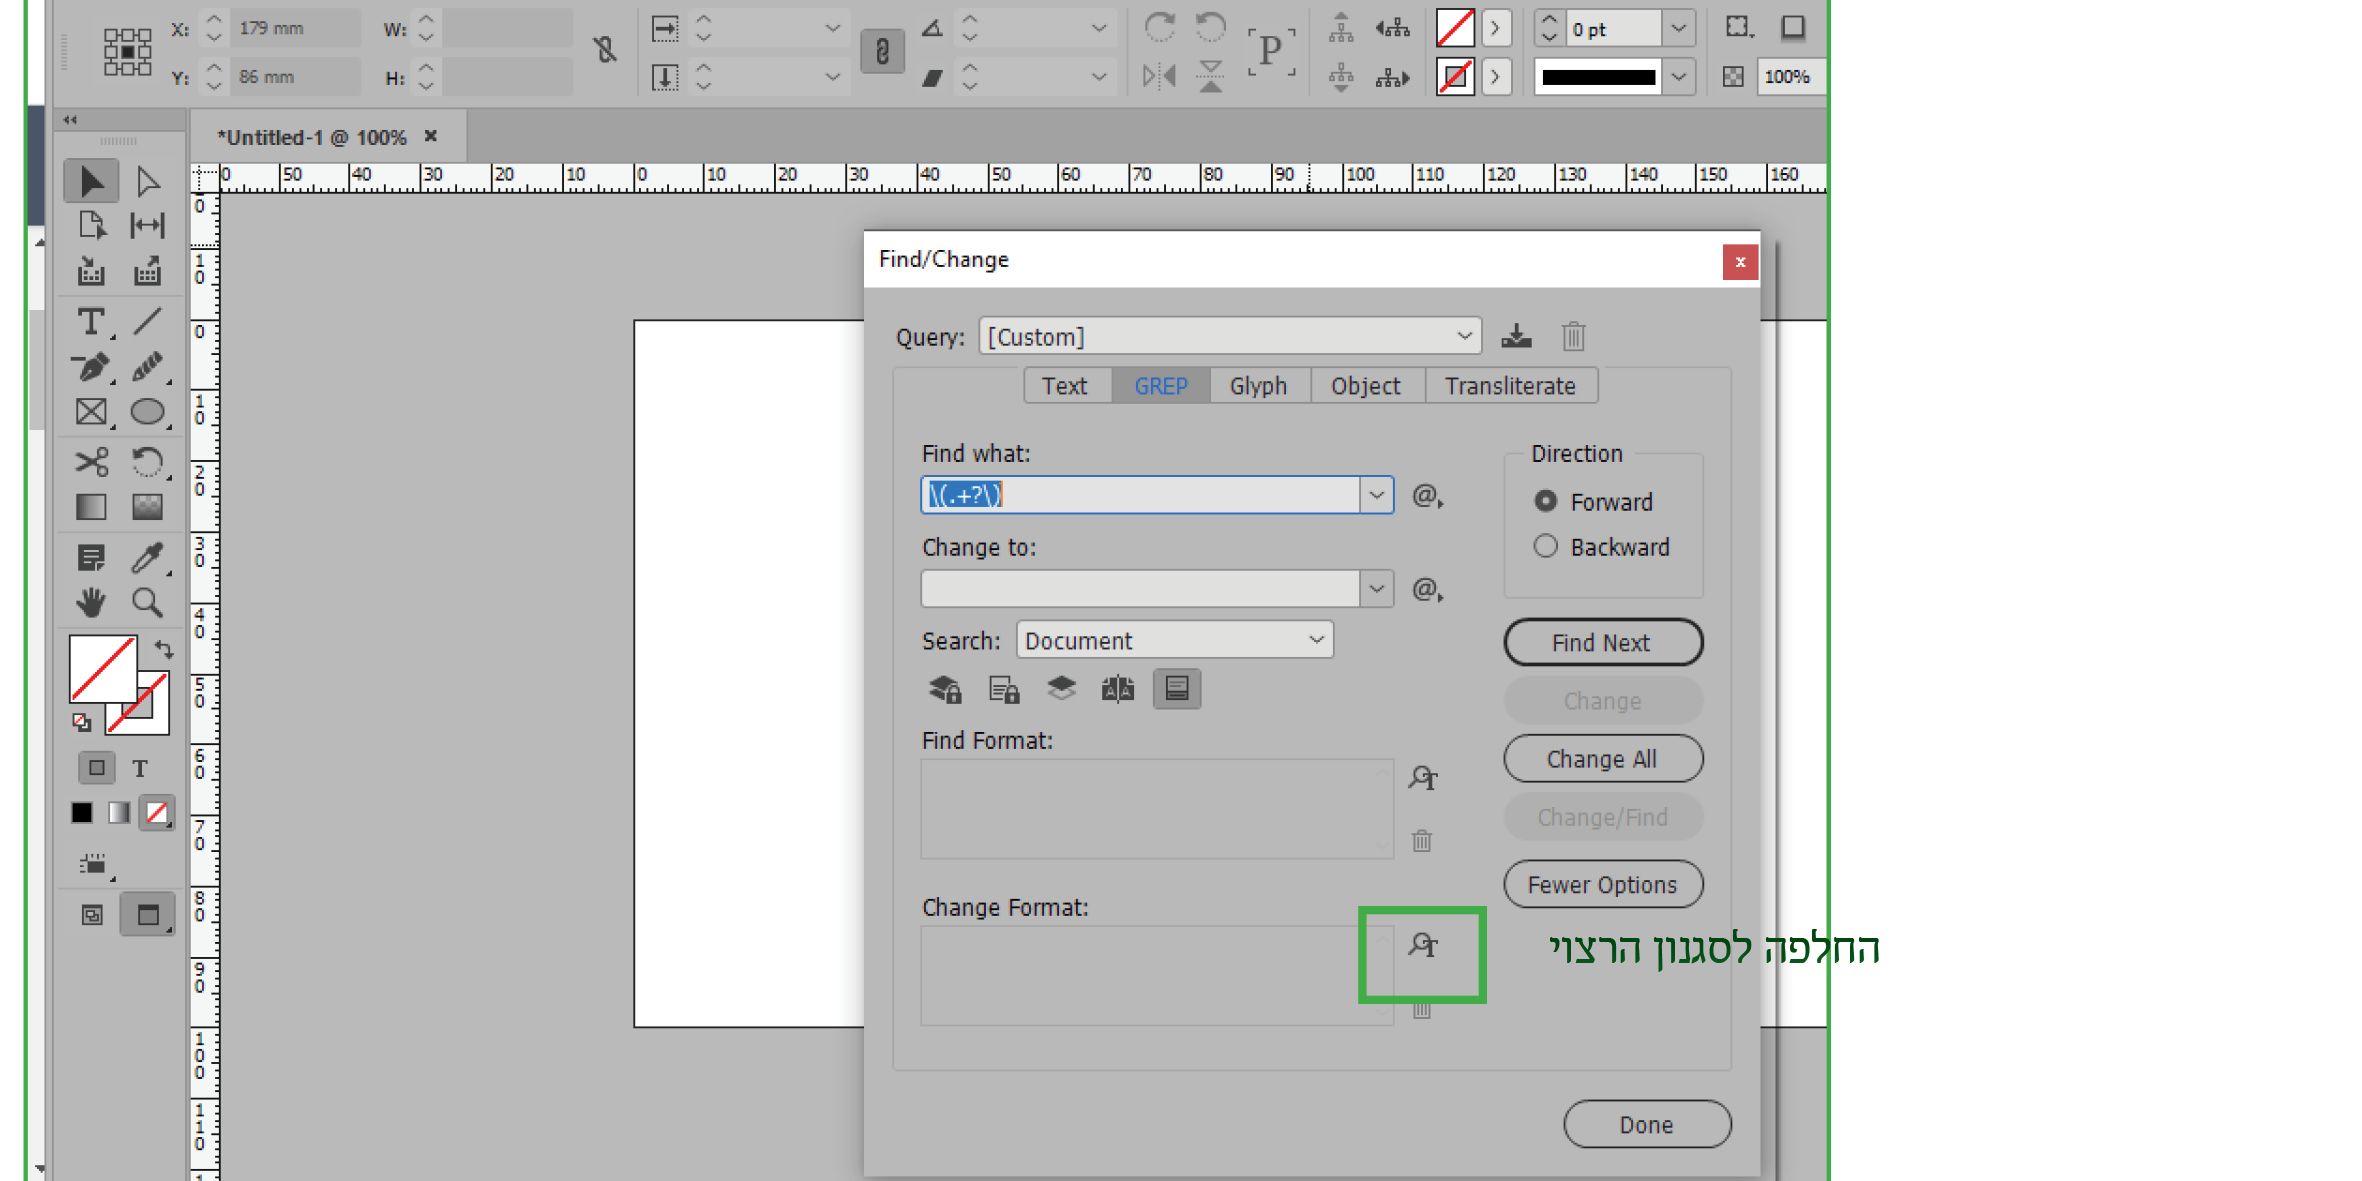Viewport: 2362px width, 1181px height.
Task: Click the Fewer Options button
Action: click(1602, 885)
